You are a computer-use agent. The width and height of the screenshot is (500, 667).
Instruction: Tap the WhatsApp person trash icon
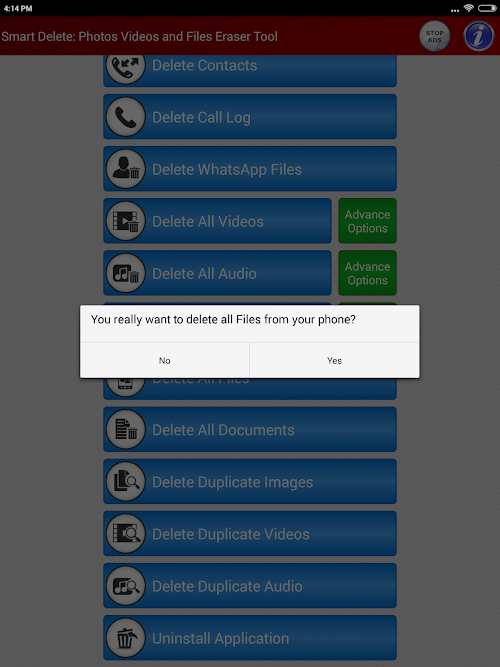pos(126,169)
